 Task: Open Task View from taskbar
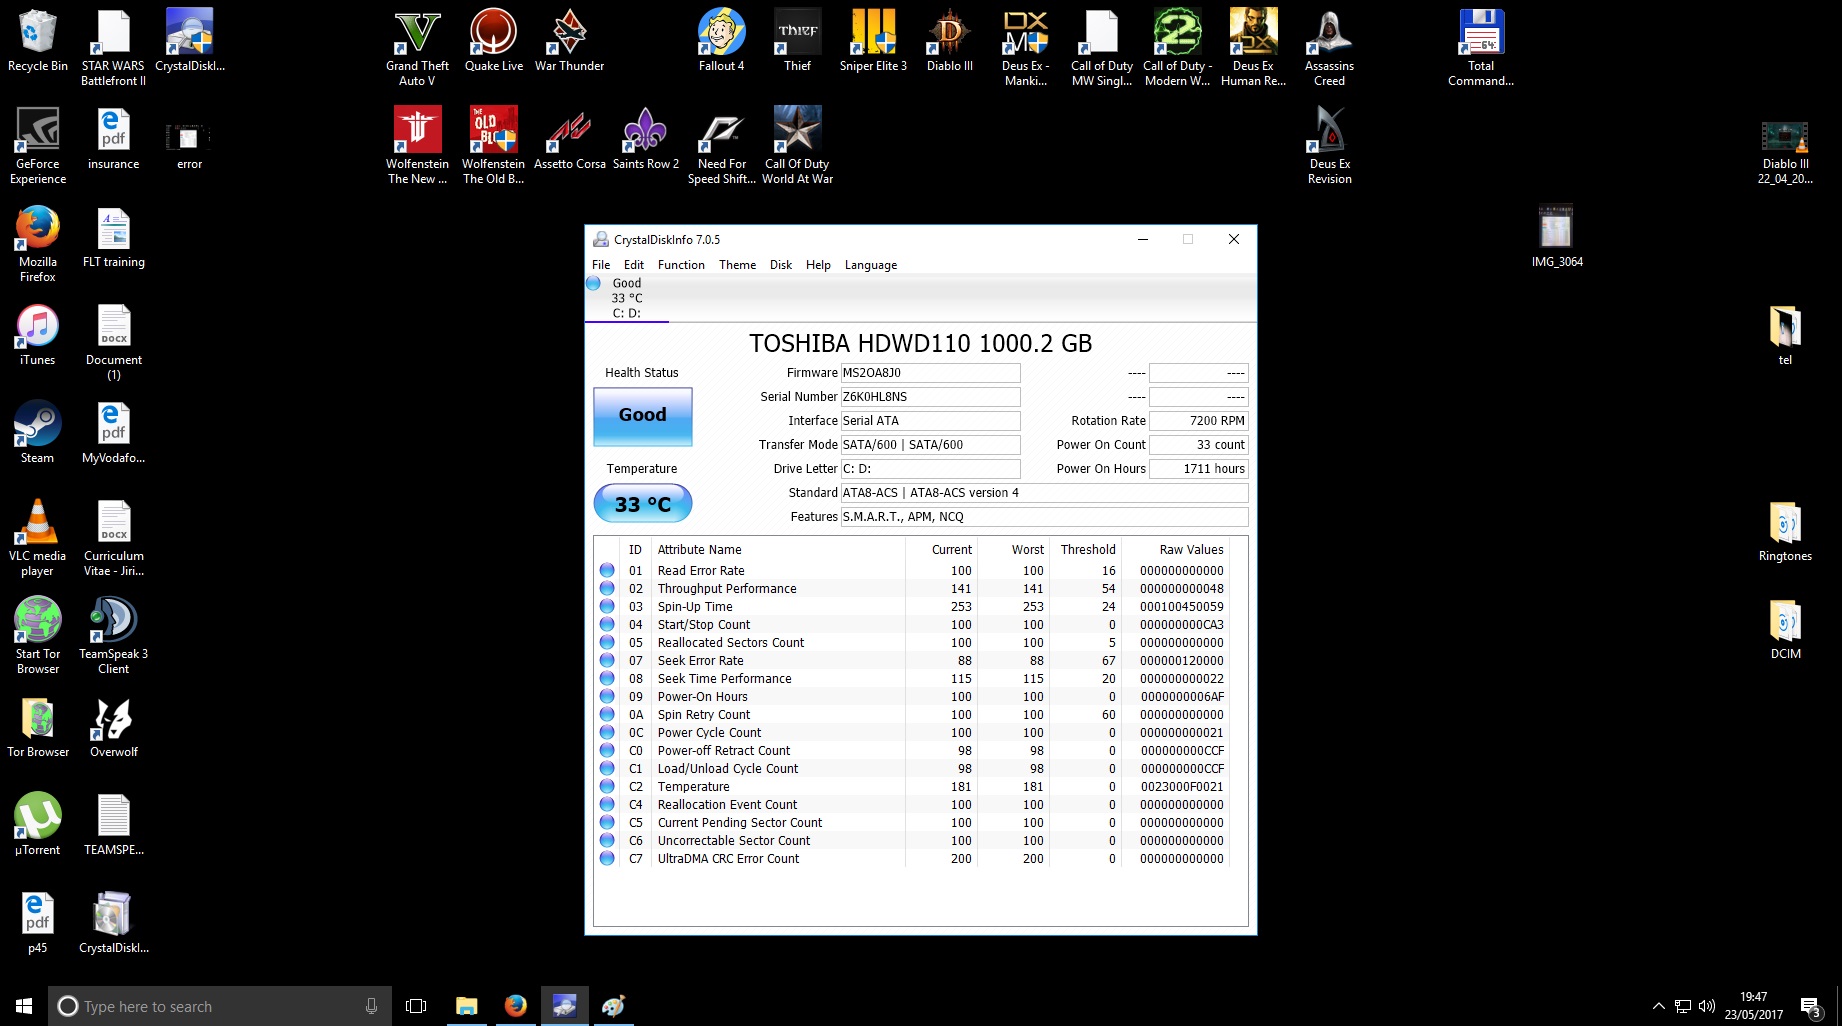(x=416, y=1006)
